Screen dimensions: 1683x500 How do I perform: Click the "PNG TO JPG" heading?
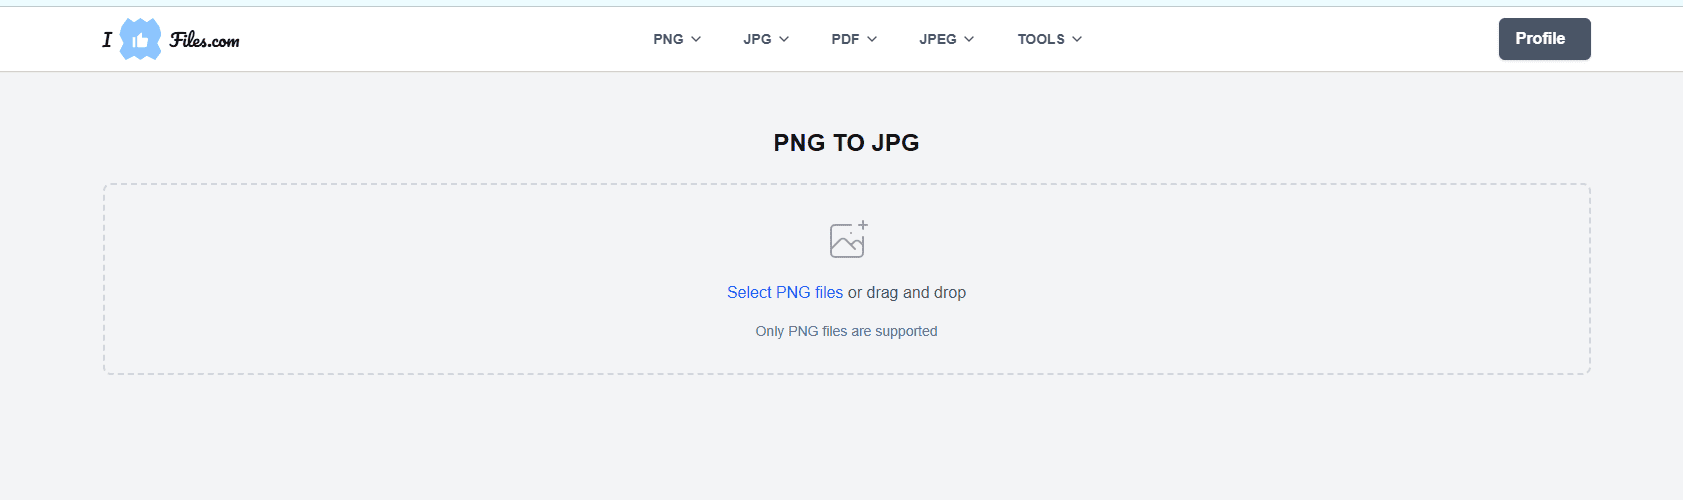[846, 143]
